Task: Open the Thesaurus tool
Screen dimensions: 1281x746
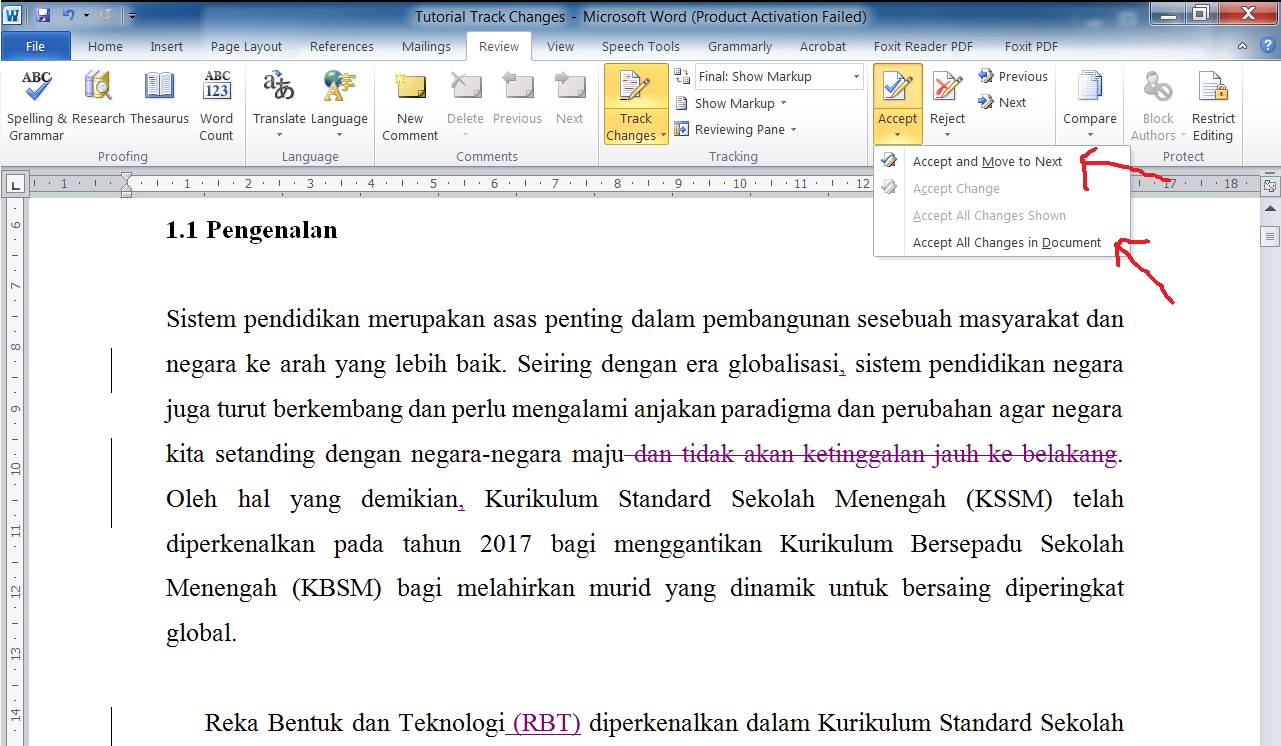Action: point(159,104)
